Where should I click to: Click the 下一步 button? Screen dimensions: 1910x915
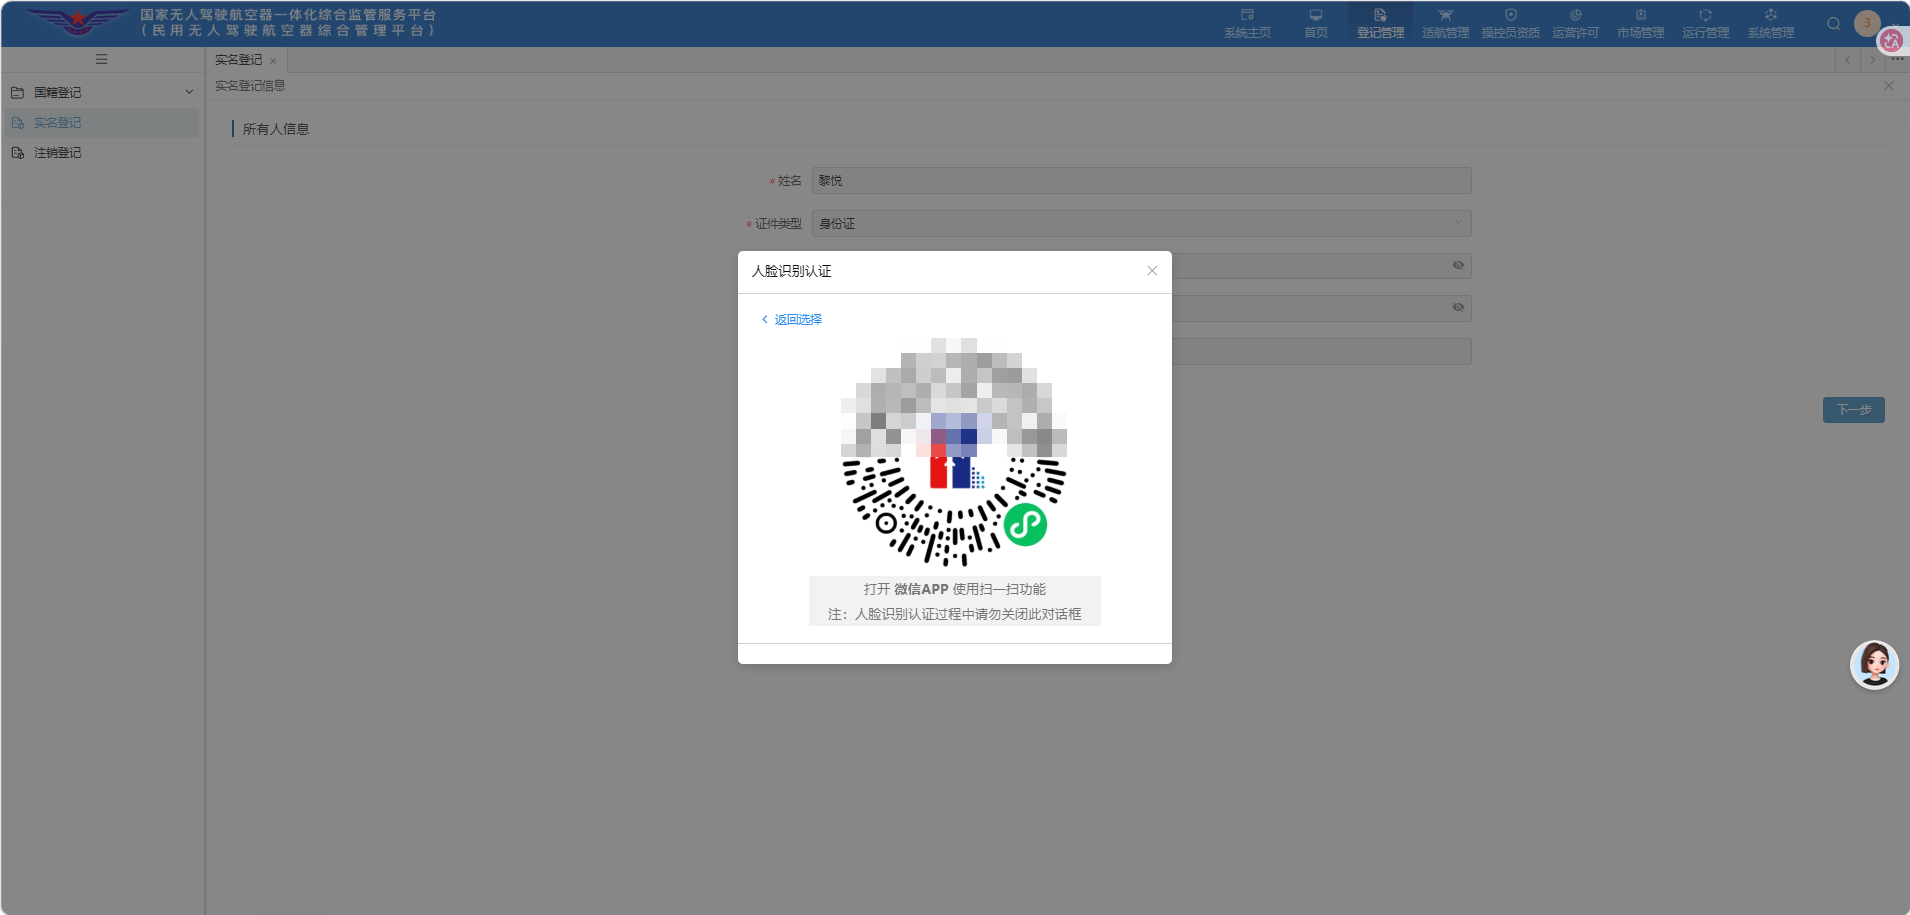point(1853,410)
